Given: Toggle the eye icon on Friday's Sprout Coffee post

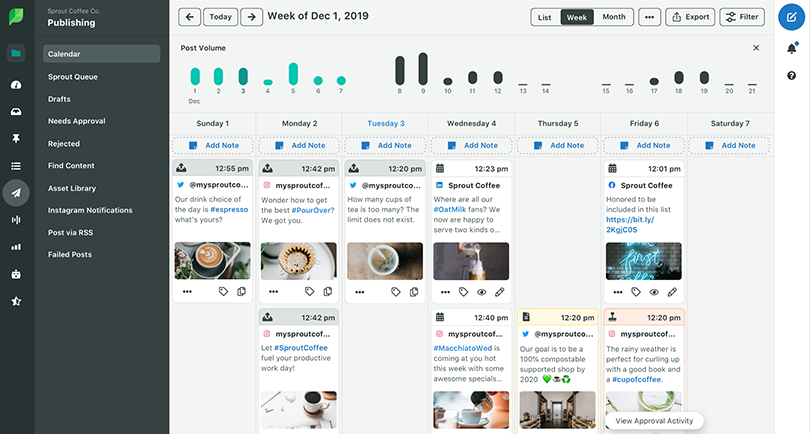Looking at the screenshot, I should click(x=654, y=291).
